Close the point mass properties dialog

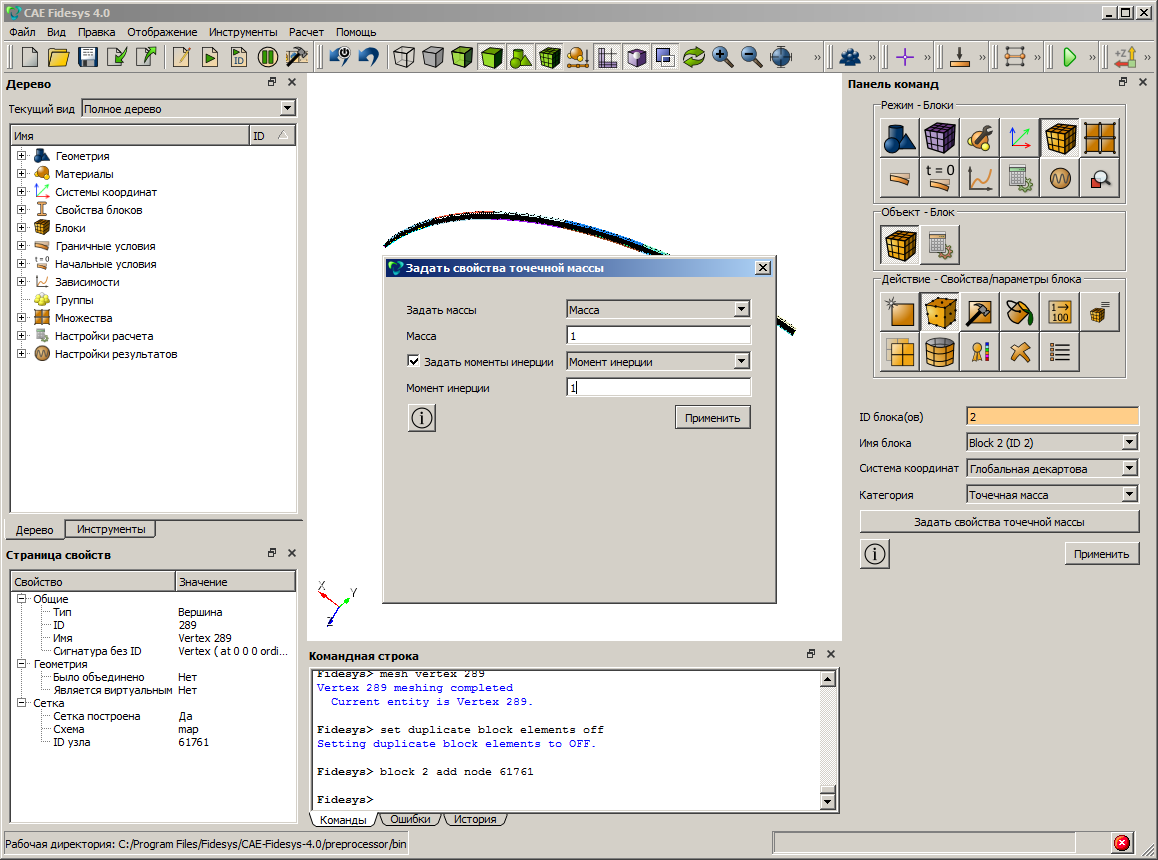coord(763,267)
